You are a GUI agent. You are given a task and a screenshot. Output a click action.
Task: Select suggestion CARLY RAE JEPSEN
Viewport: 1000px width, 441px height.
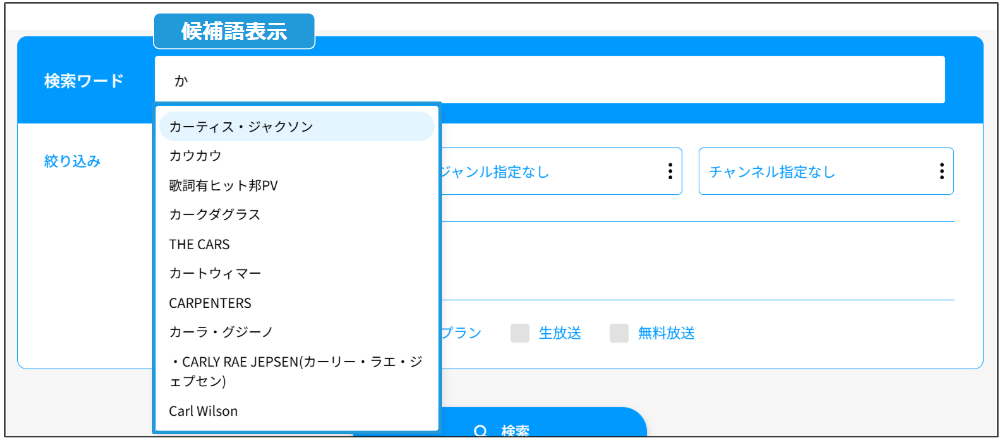tap(297, 372)
